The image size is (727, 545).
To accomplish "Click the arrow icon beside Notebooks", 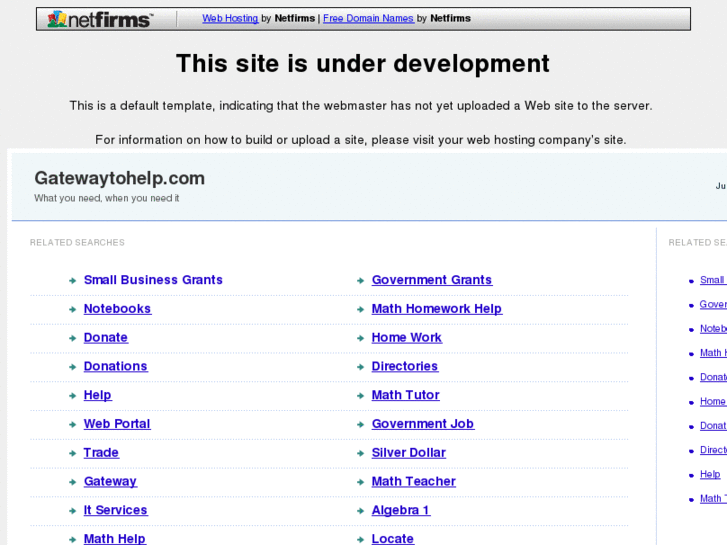I will pyautogui.click(x=72, y=309).
